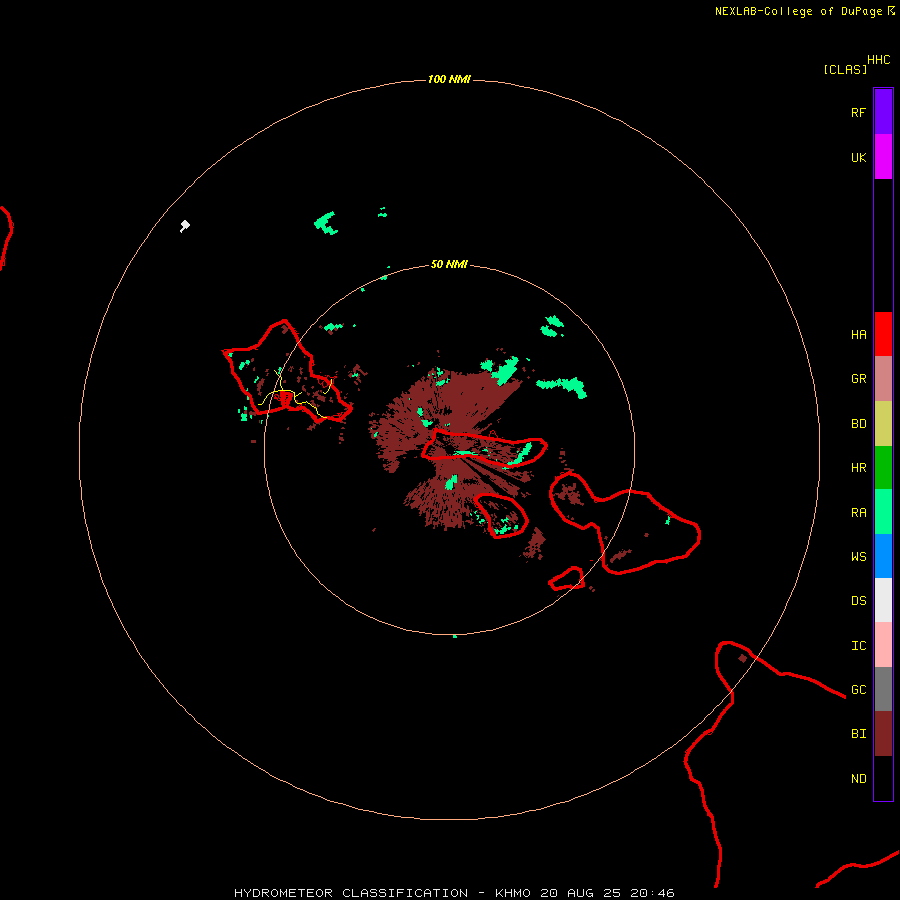Click the HA red legend swatch
900x900 pixels.
[x=883, y=334]
